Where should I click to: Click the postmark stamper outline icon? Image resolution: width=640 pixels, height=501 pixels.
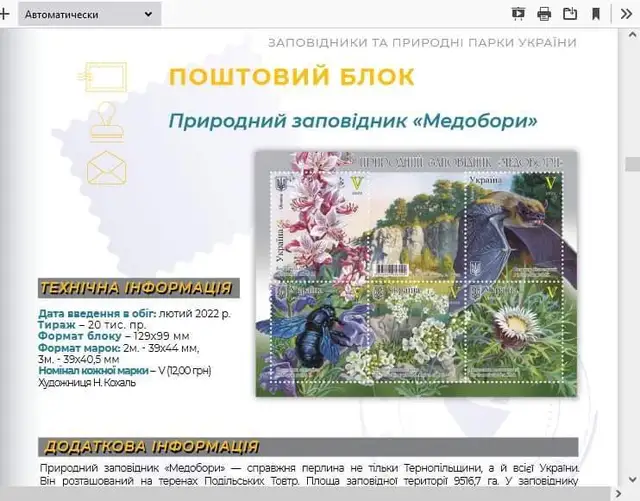(x=107, y=122)
